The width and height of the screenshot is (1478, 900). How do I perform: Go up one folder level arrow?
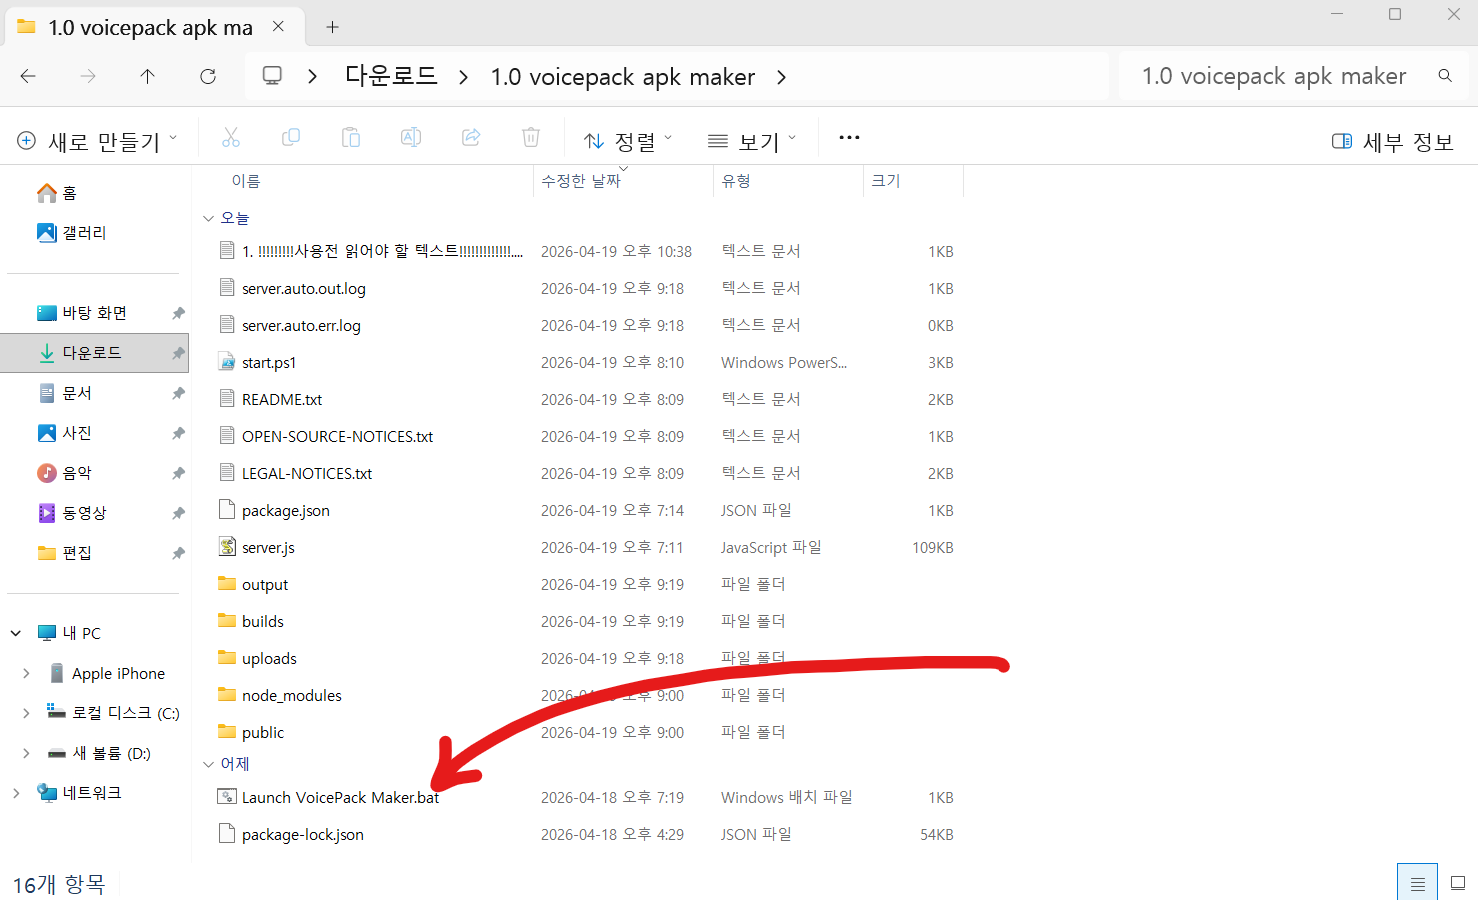click(x=148, y=77)
